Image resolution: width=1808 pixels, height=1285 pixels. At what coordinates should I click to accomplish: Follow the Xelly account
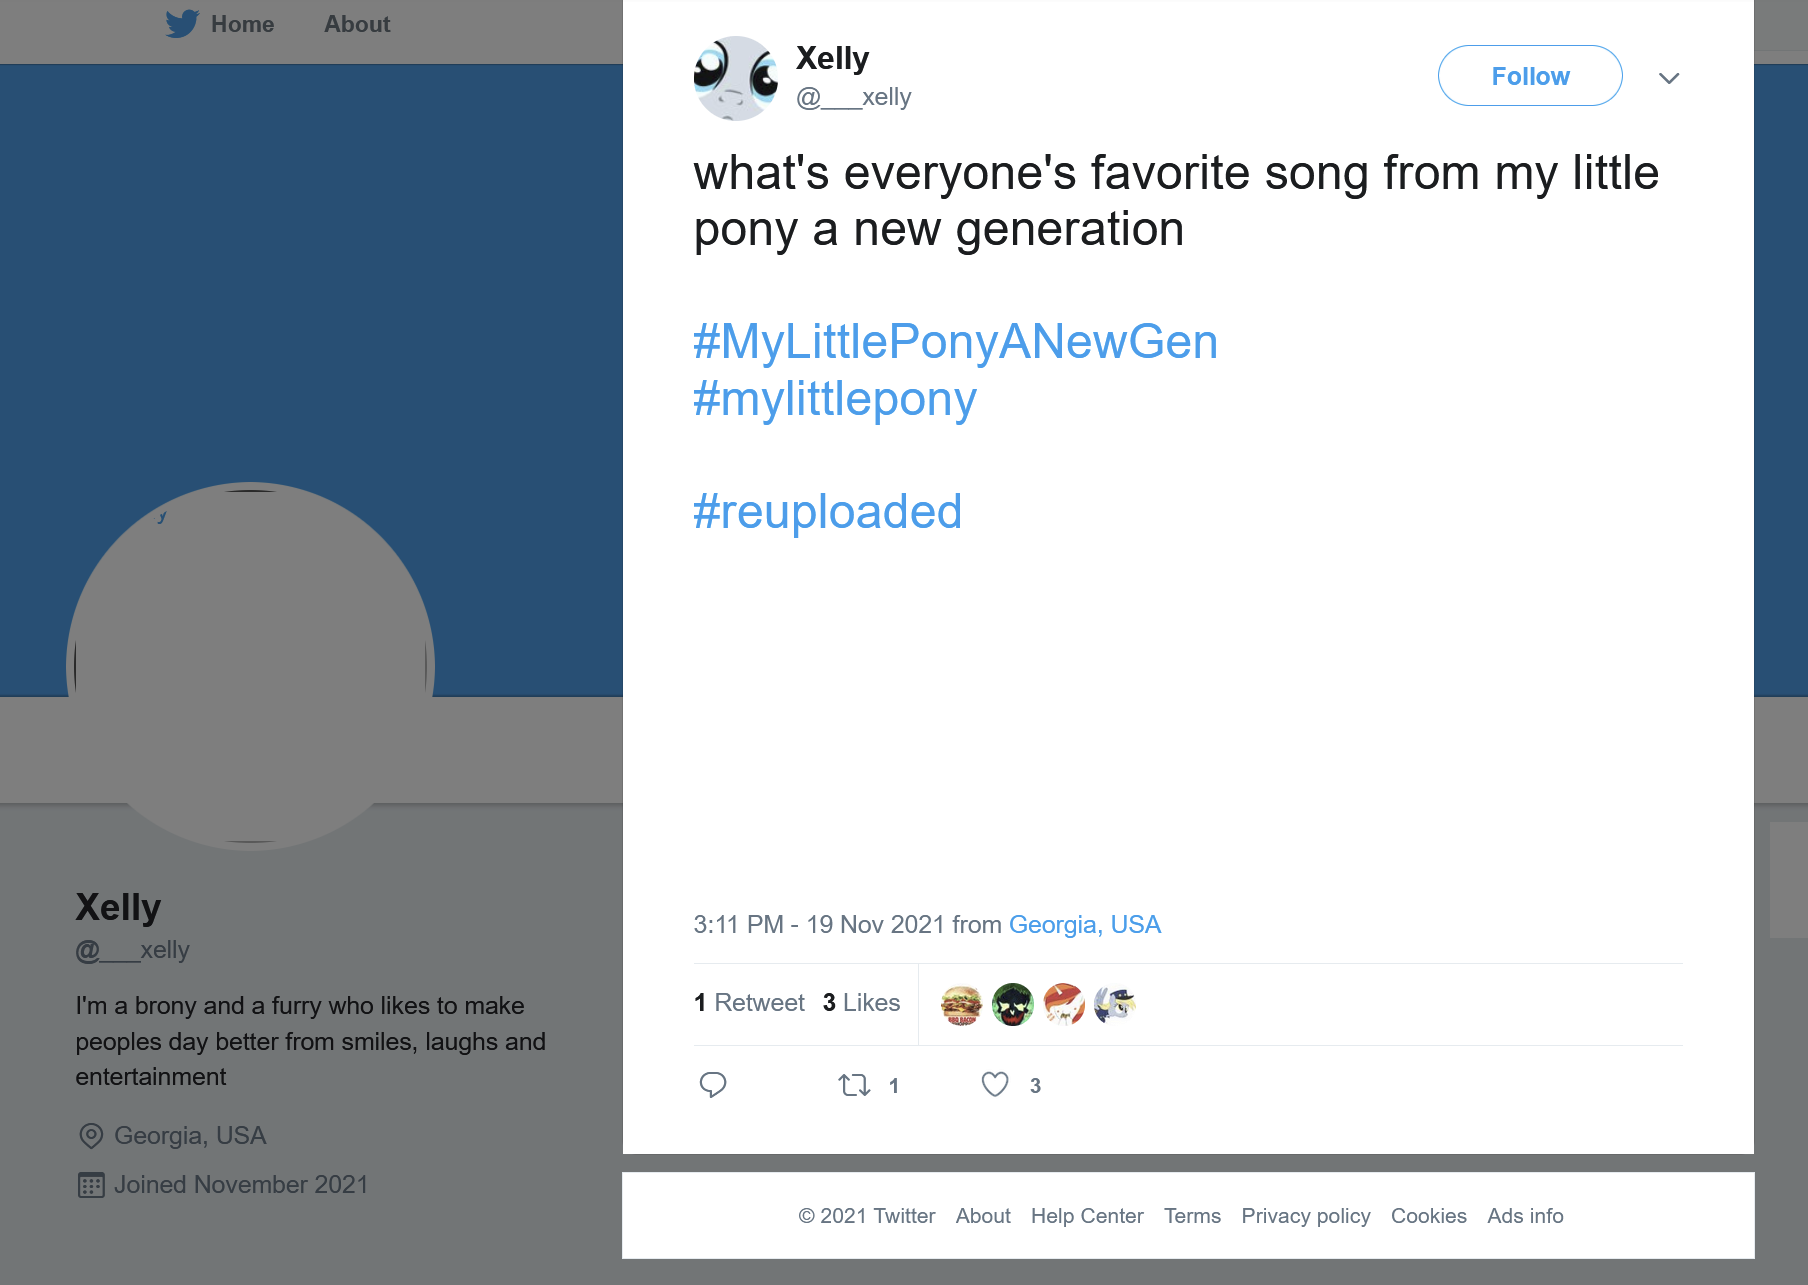pyautogui.click(x=1530, y=76)
